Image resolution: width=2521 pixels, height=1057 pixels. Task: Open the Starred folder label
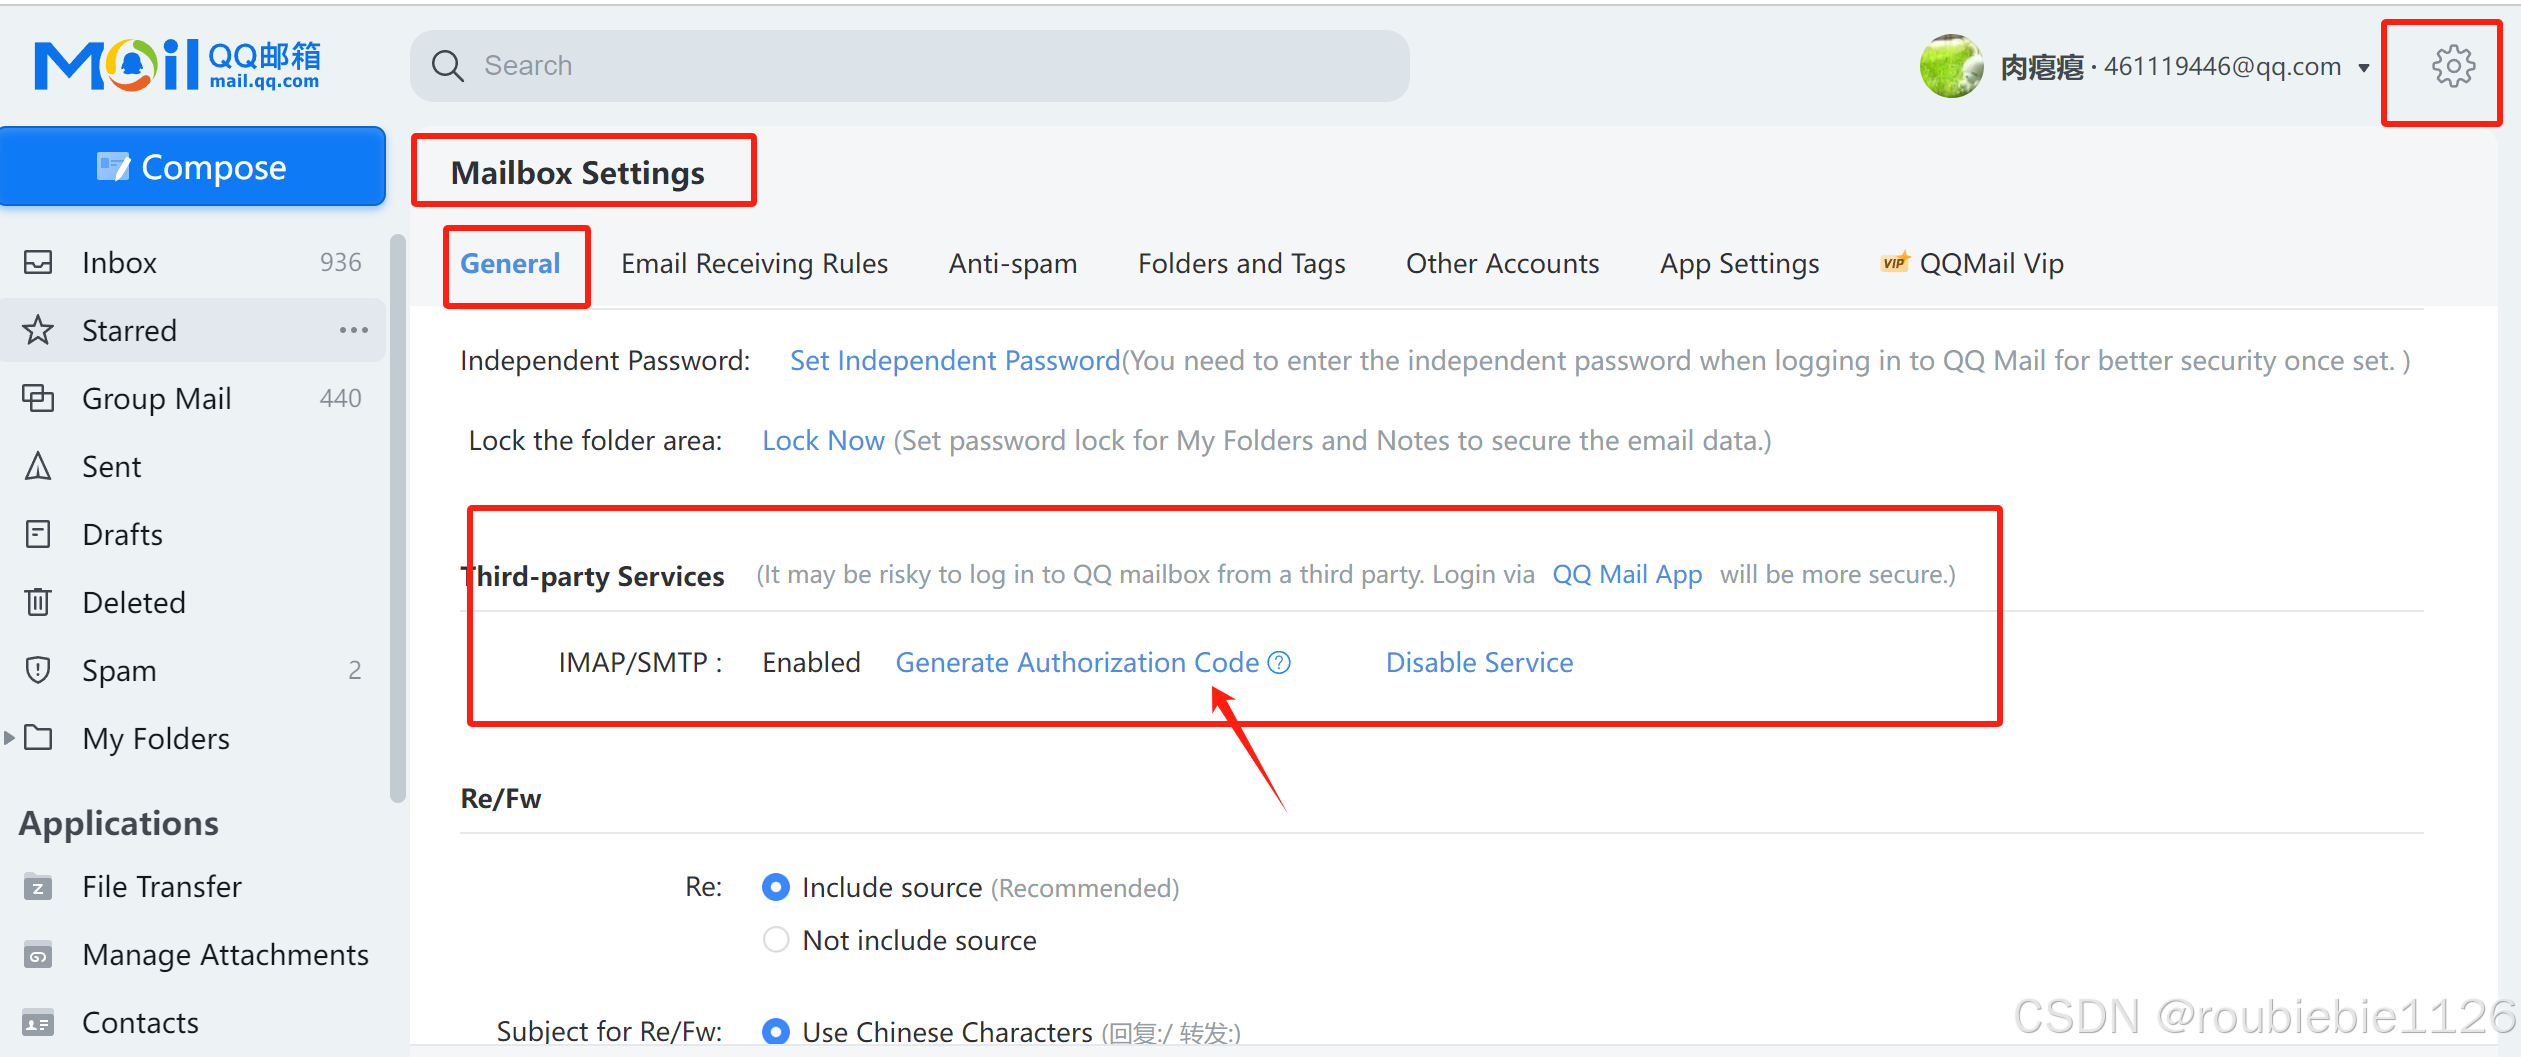click(129, 330)
